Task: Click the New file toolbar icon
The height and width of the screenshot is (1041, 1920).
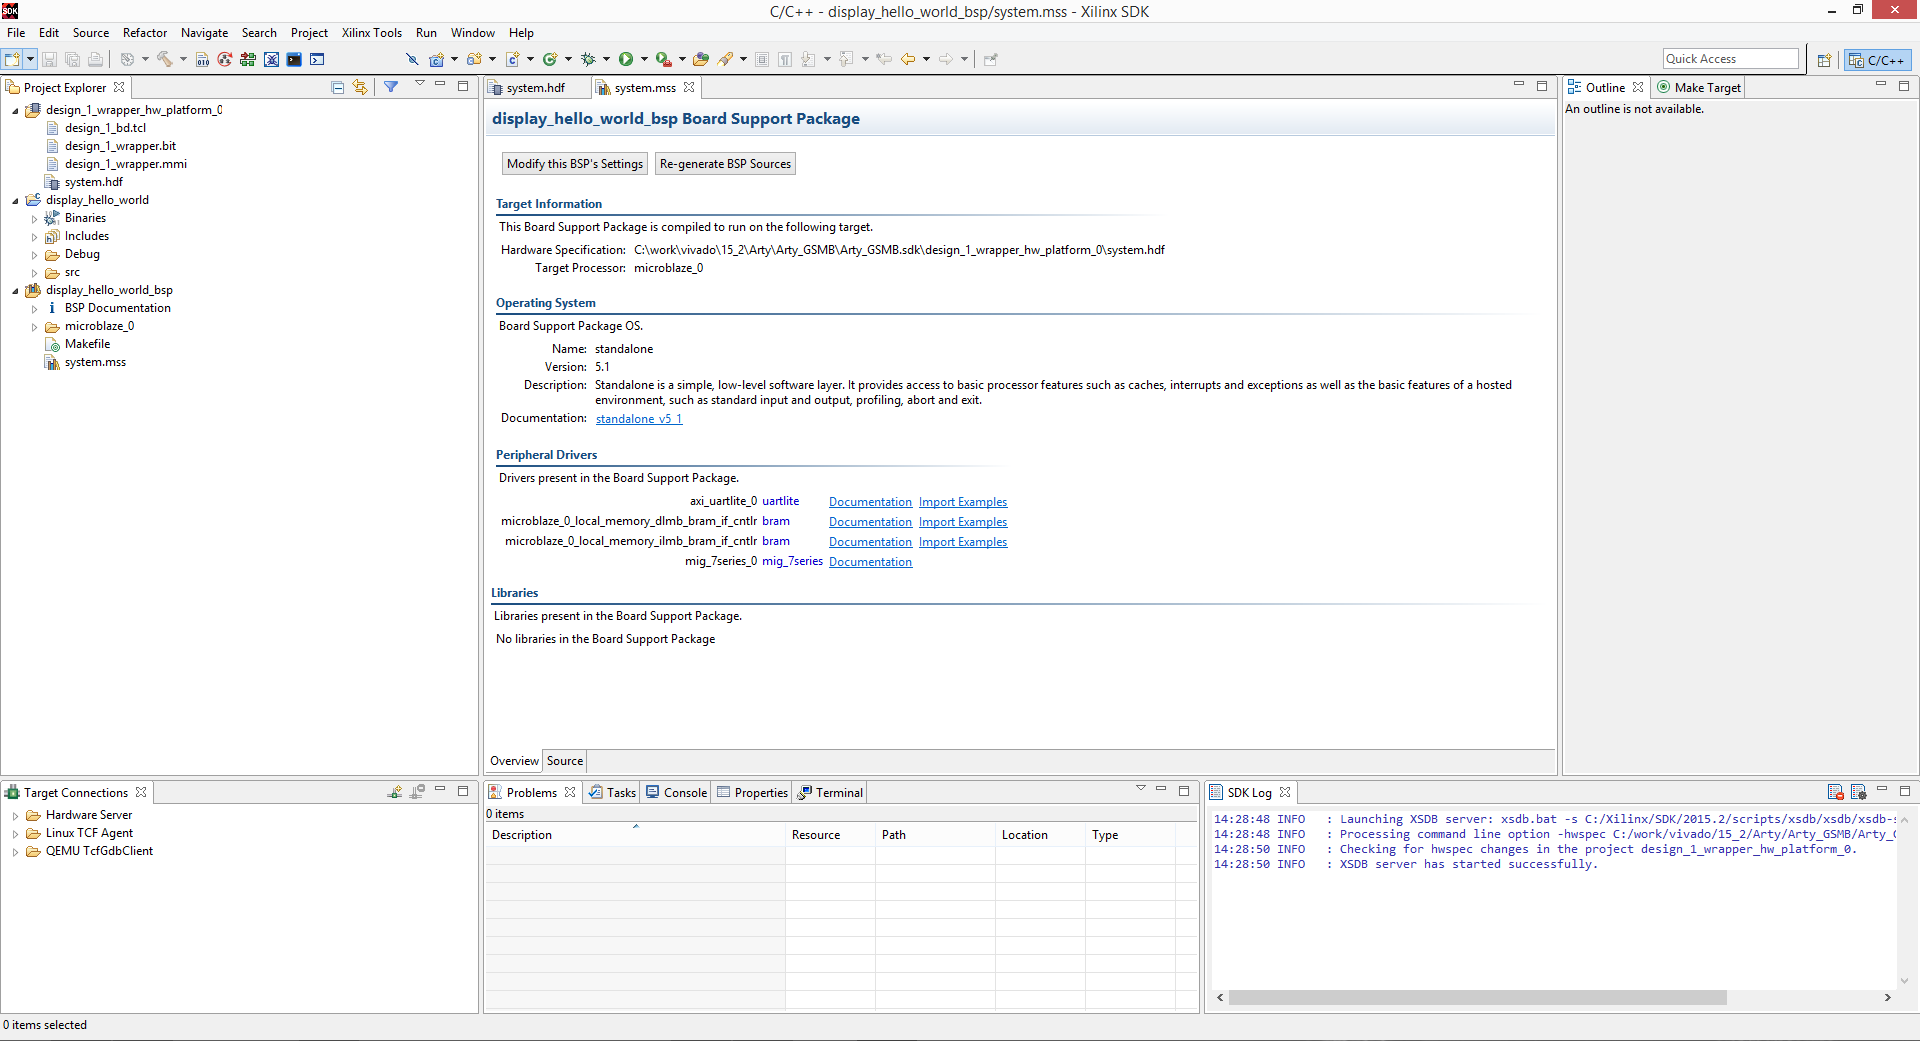Action: 12,59
